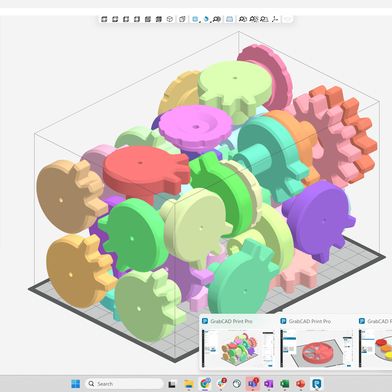Select the isometric wireframe cube view icon
The height and width of the screenshot is (392, 392).
coord(170,19)
